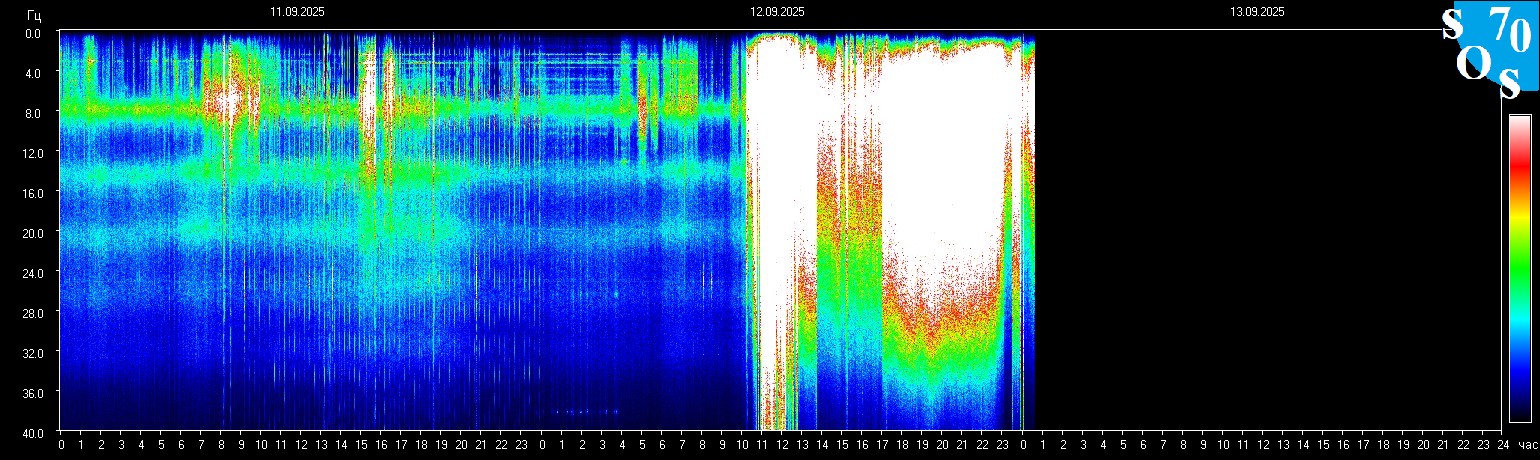Image resolution: width=1540 pixels, height=460 pixels.
Task: Click hour 18 label under 13.09.2025
Action: [1383, 445]
